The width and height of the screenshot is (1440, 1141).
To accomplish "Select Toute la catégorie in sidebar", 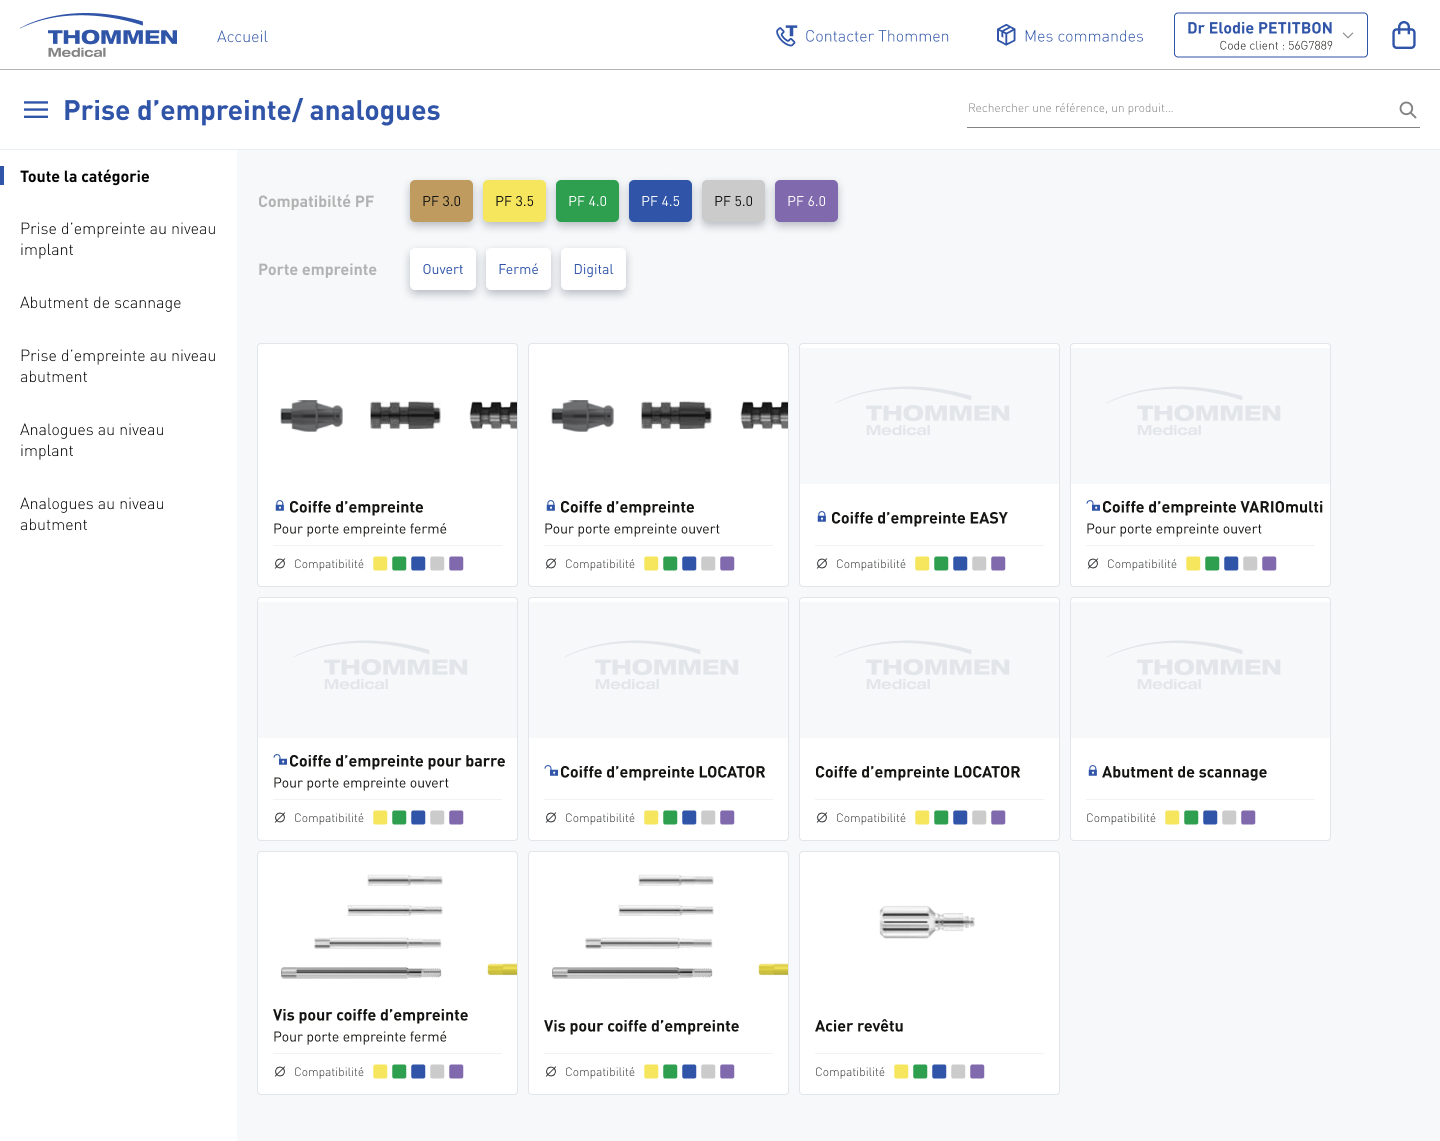I will 85,177.
